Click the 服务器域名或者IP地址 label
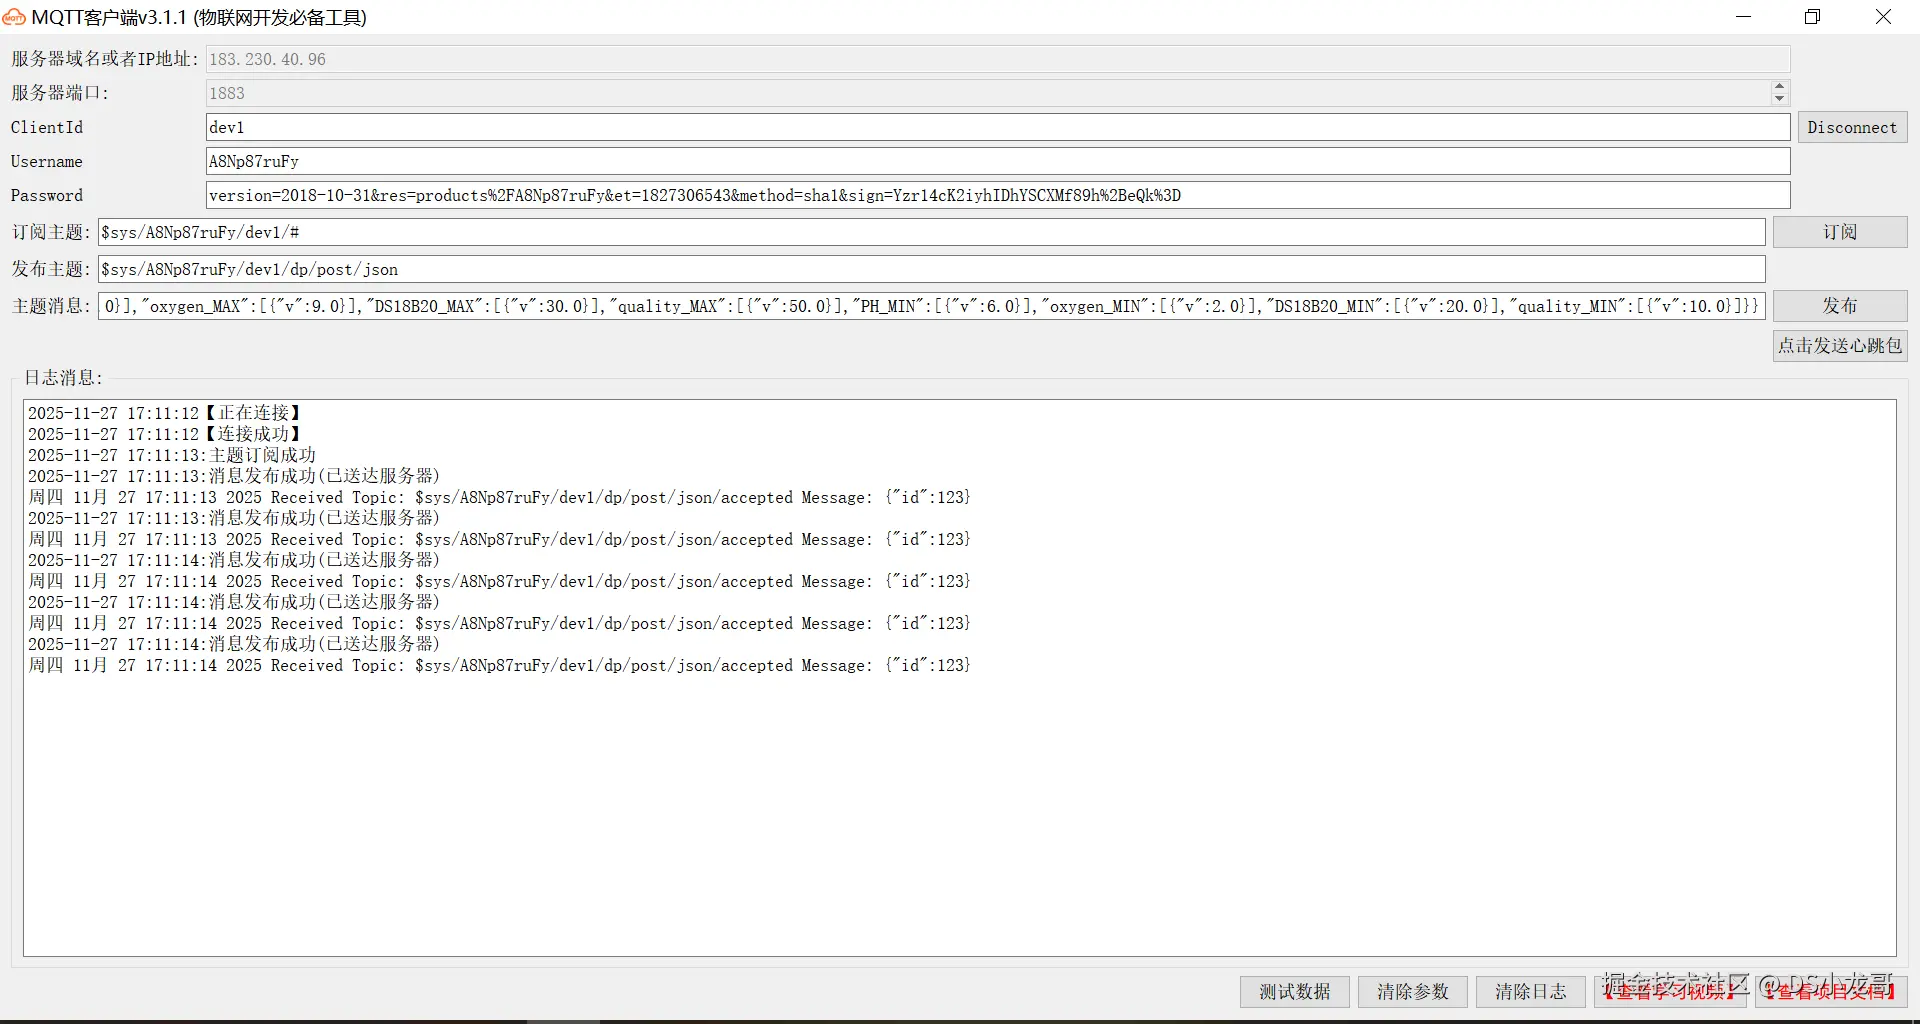This screenshot has width=1920, height=1024. [104, 59]
